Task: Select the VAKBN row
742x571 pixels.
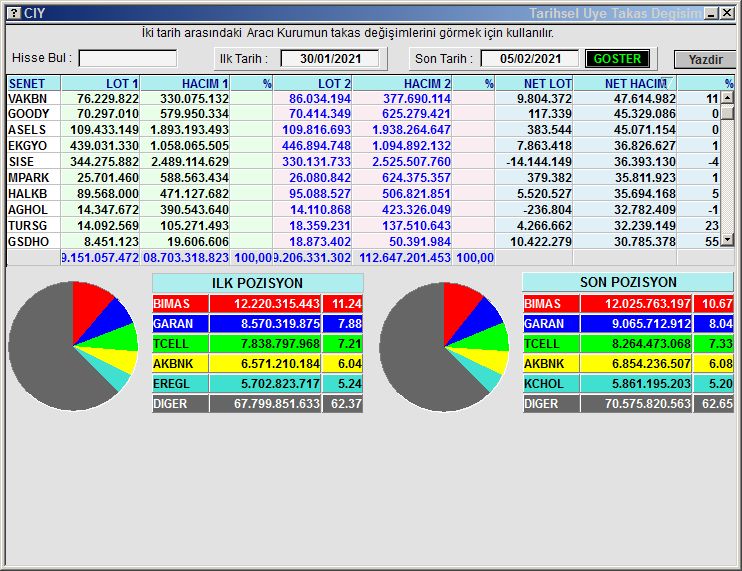Action: coord(363,98)
